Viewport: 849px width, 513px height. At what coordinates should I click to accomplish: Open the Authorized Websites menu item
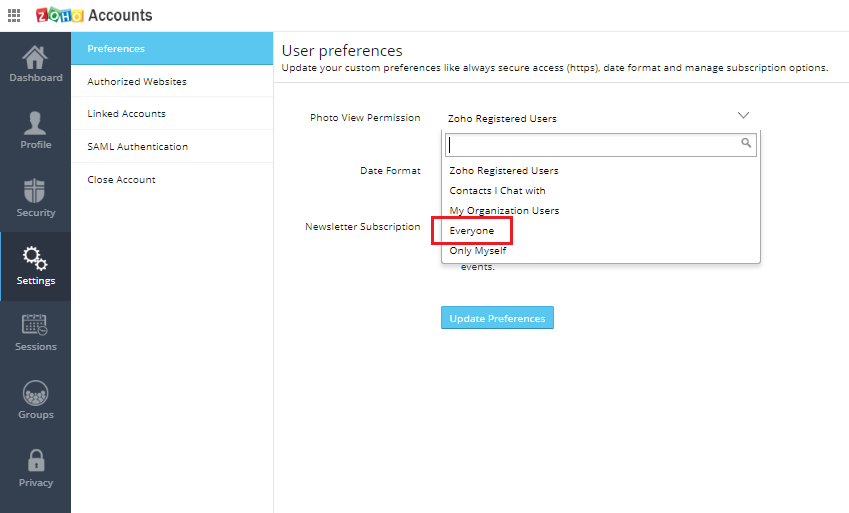tap(137, 82)
